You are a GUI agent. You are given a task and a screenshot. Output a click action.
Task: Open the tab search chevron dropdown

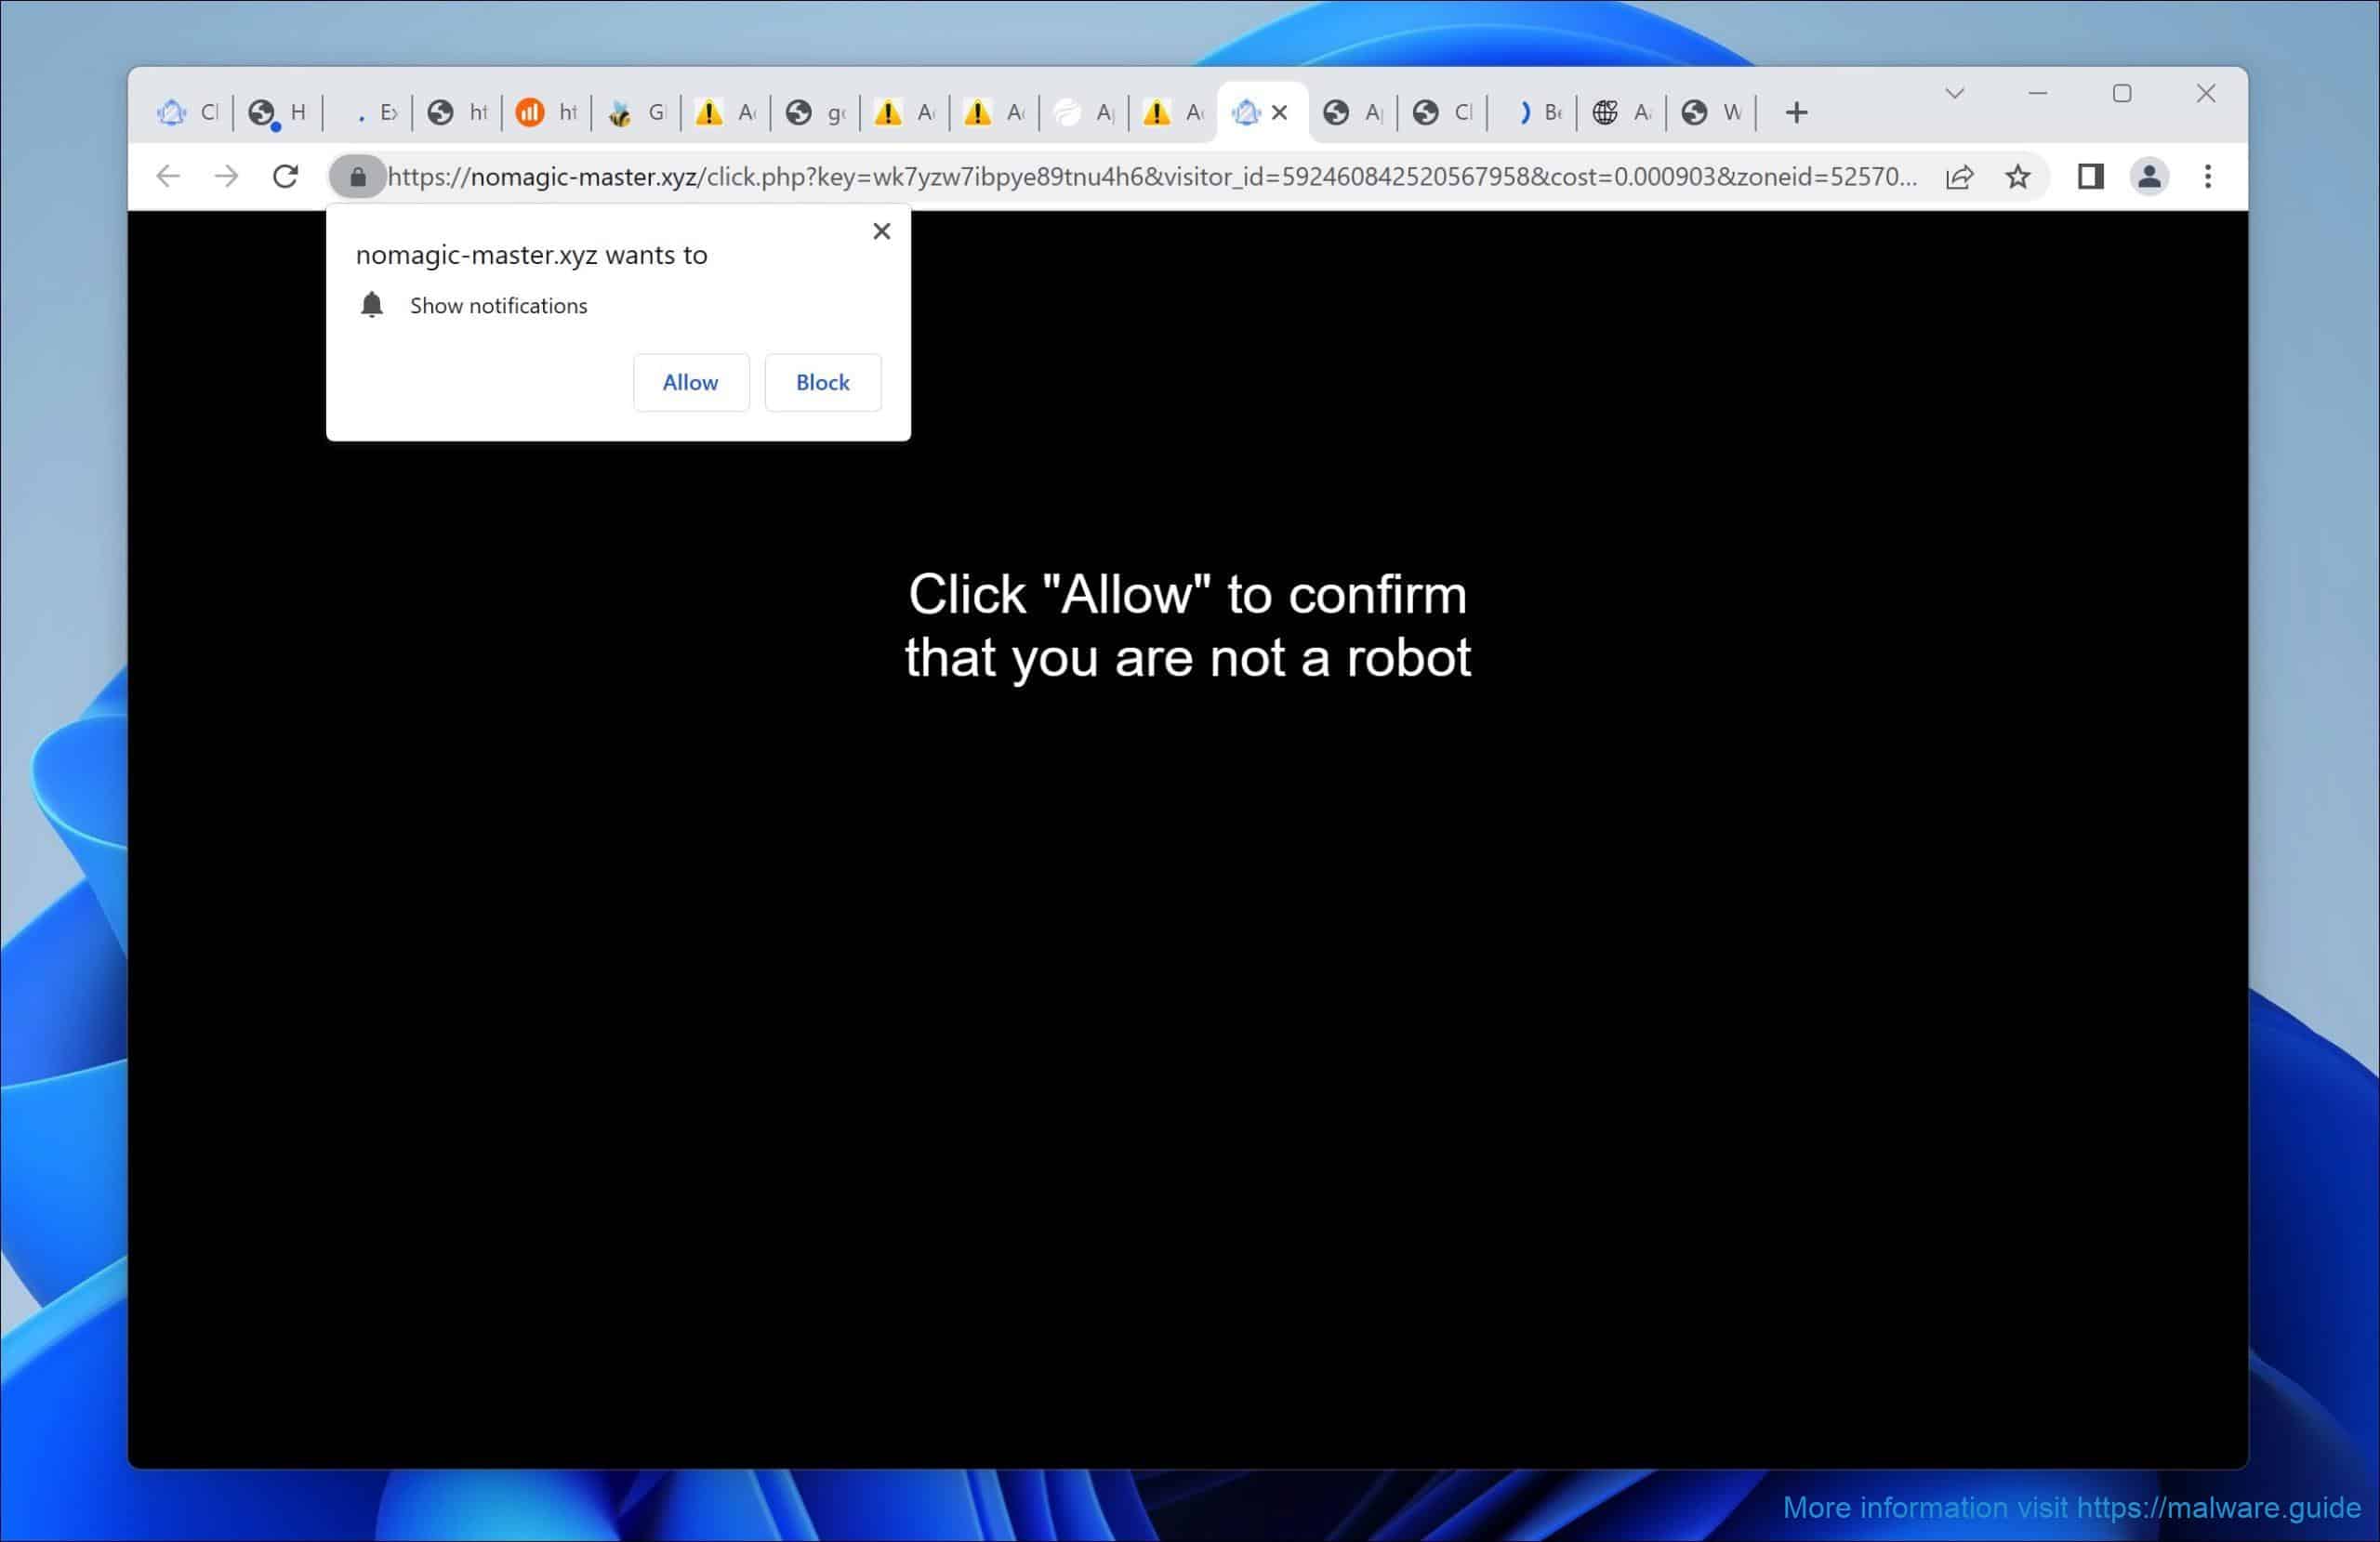[x=1954, y=93]
